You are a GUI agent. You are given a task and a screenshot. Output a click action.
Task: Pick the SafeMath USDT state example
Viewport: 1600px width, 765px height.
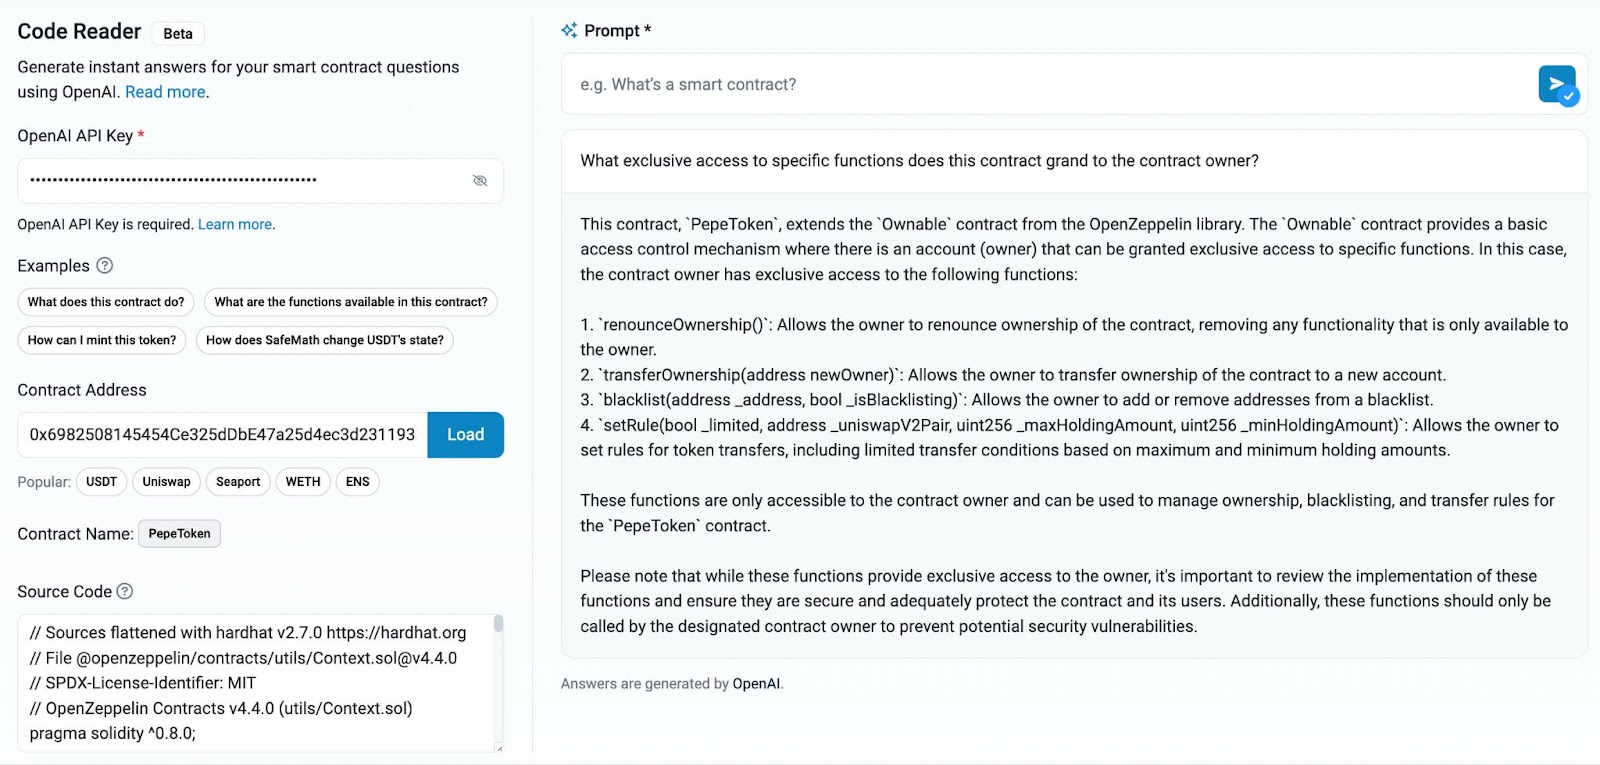coord(325,340)
